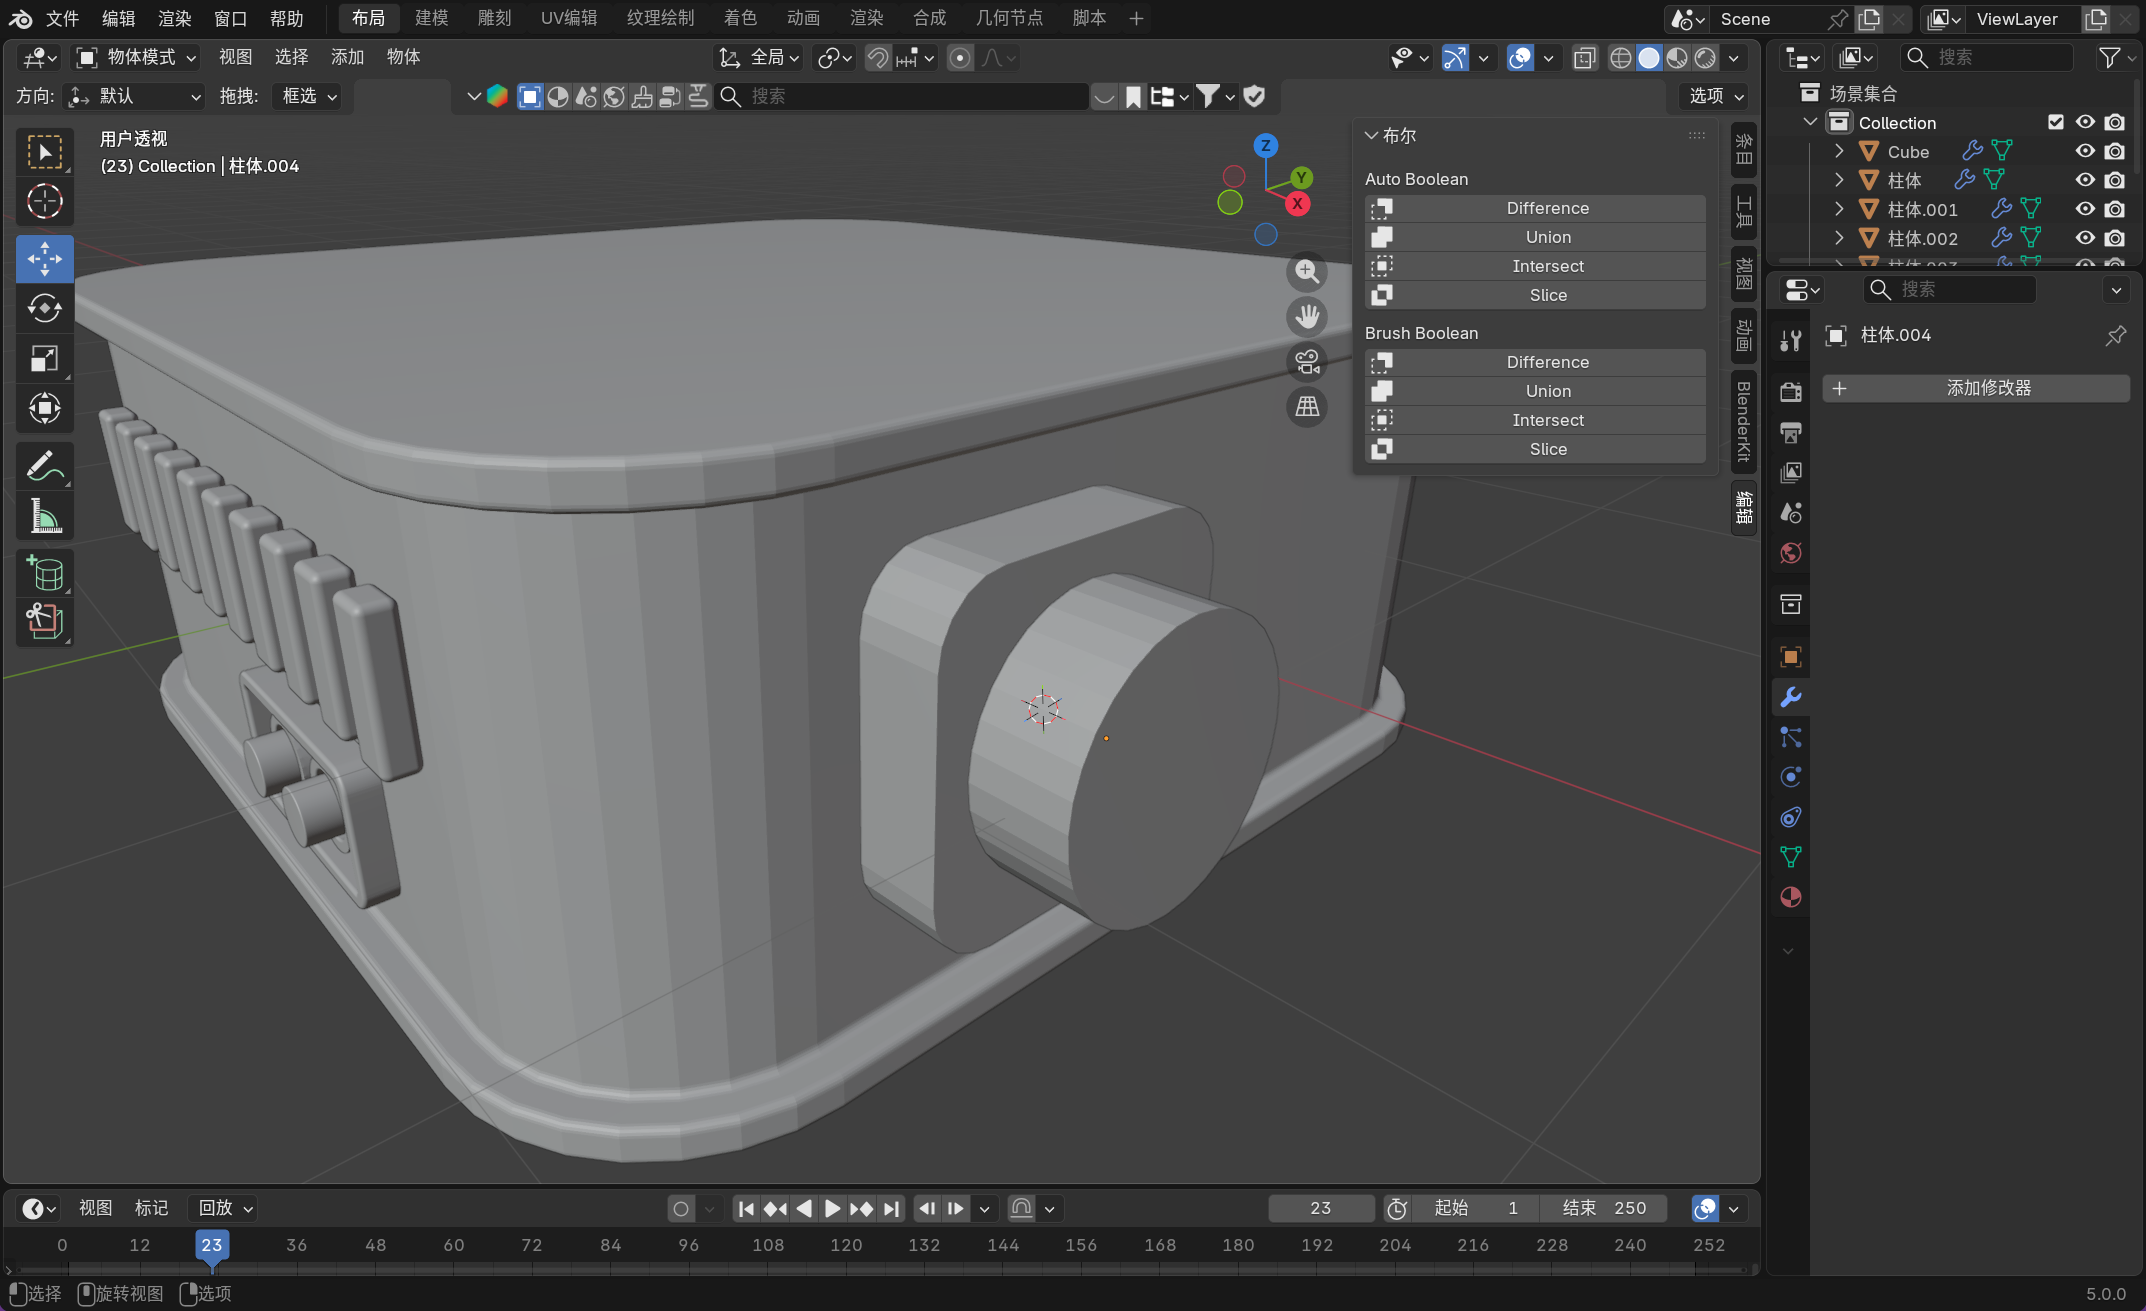Screen dimensions: 2146x1311
Task: Open the 渲染 menu in top bar
Action: tap(174, 18)
